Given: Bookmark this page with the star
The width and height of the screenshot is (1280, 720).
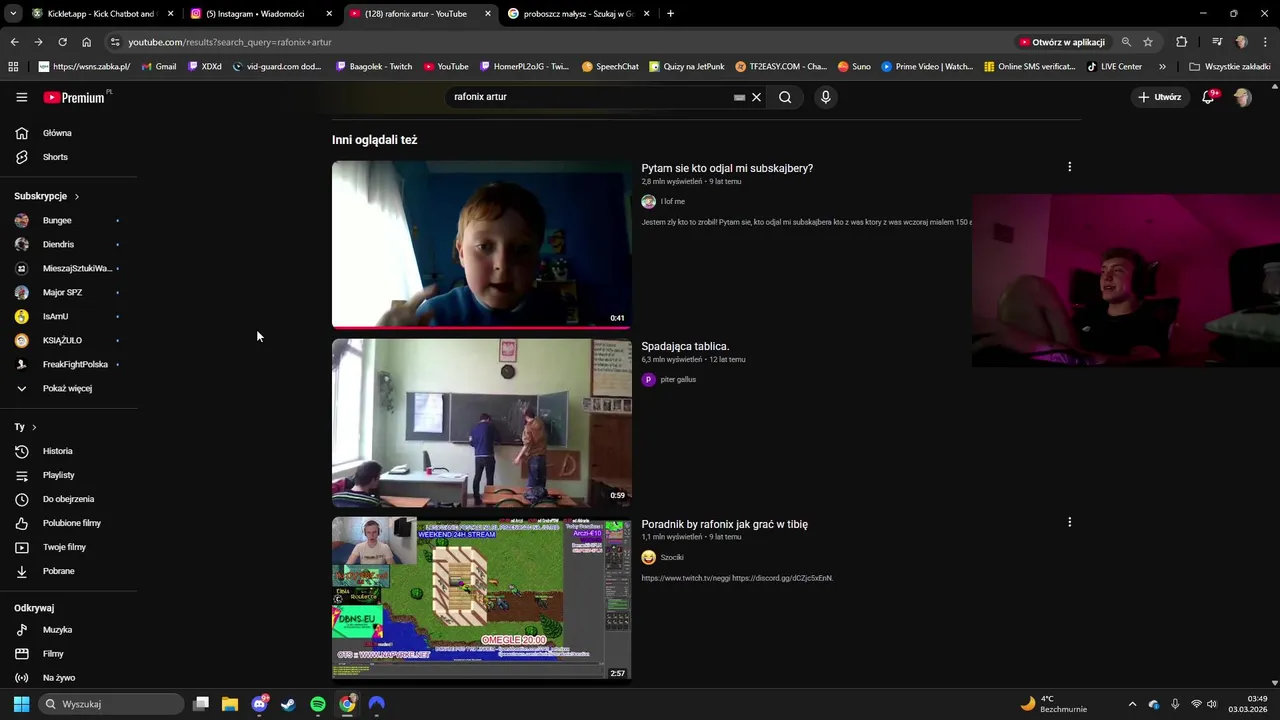Looking at the screenshot, I should [x=1148, y=42].
